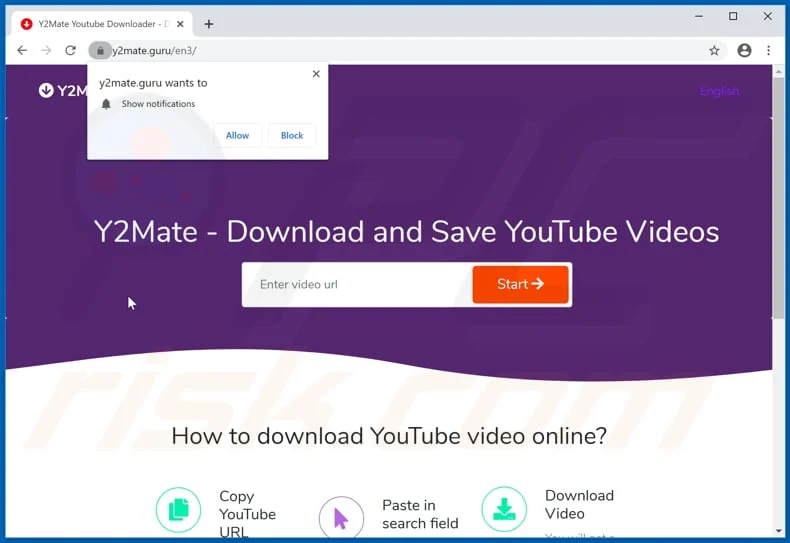Click the browser back arrow
This screenshot has width=790, height=543.
[x=22, y=50]
